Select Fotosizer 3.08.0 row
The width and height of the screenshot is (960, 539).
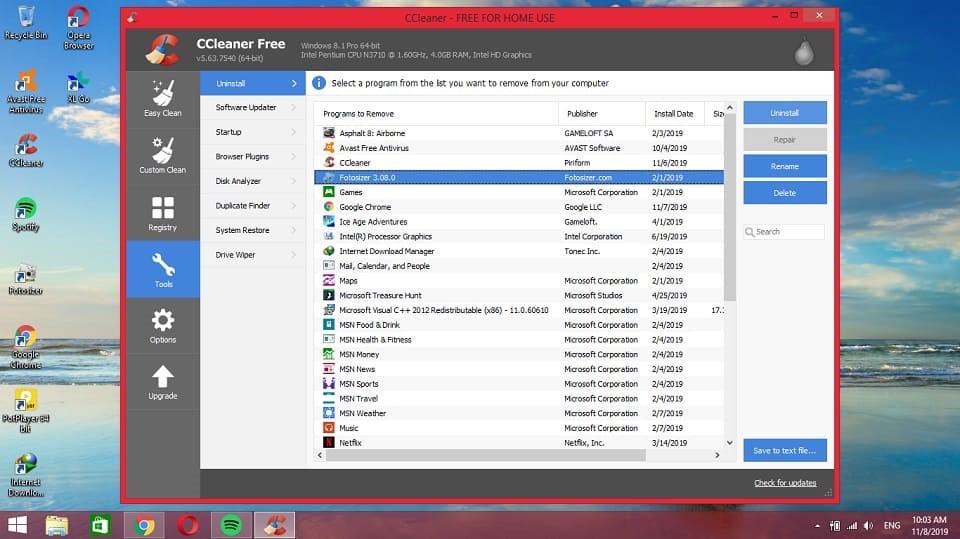pos(519,177)
